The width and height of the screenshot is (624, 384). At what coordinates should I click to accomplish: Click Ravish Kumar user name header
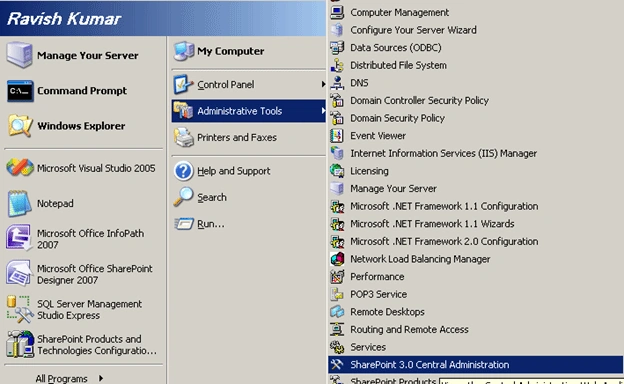(64, 19)
